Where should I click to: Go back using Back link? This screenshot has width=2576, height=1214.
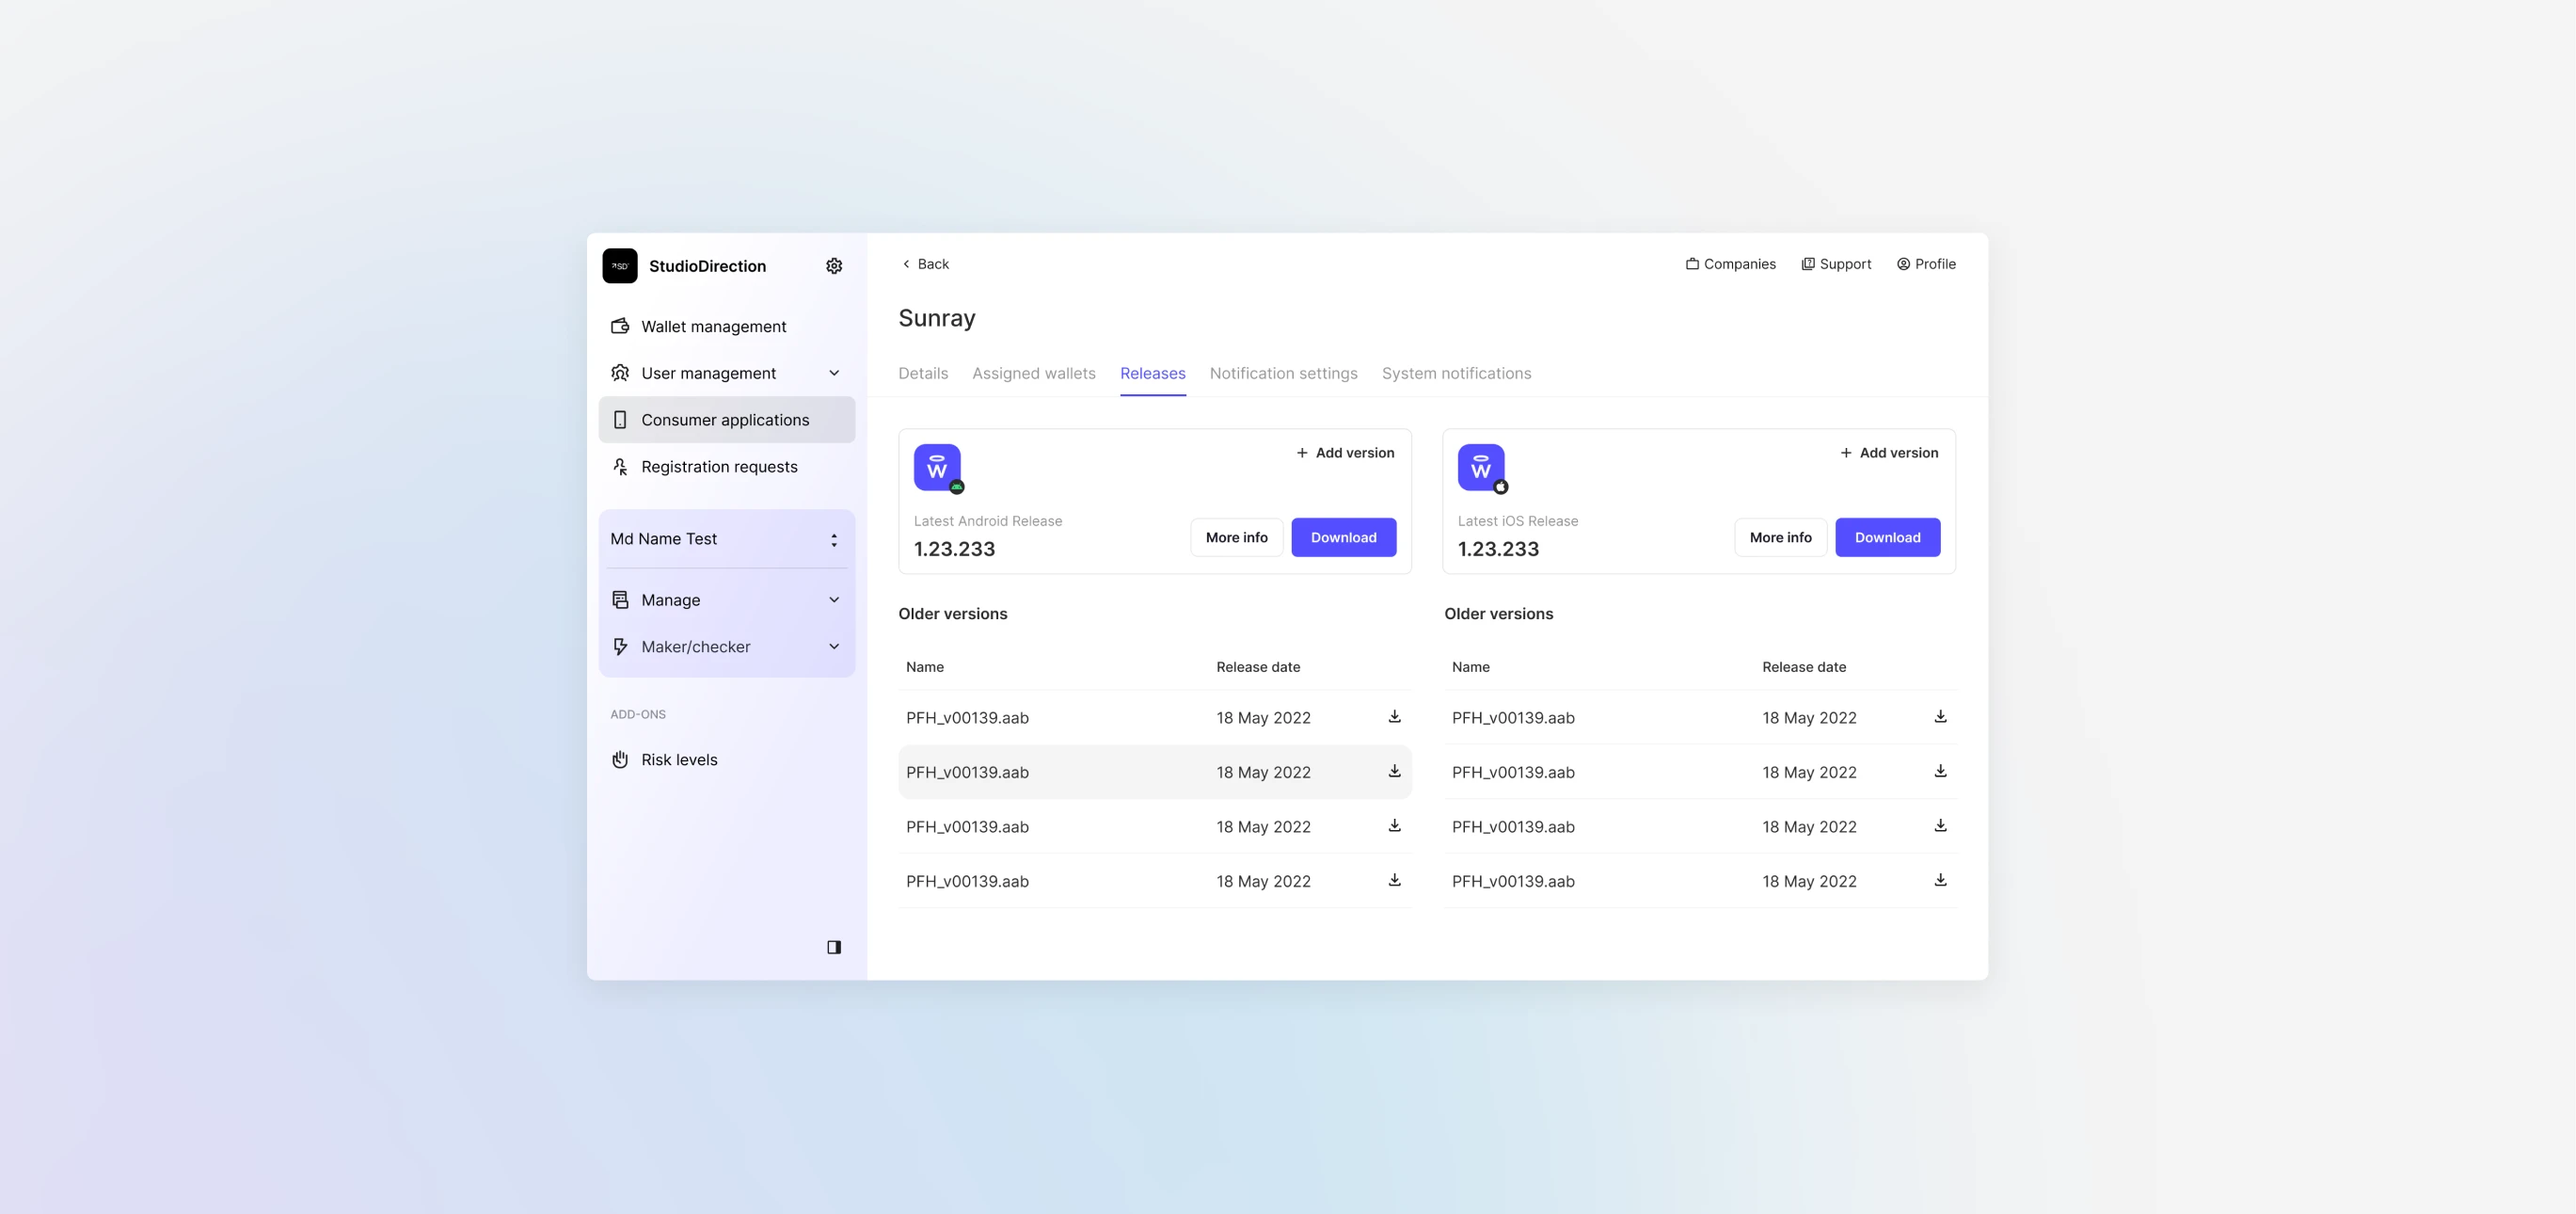[925, 264]
